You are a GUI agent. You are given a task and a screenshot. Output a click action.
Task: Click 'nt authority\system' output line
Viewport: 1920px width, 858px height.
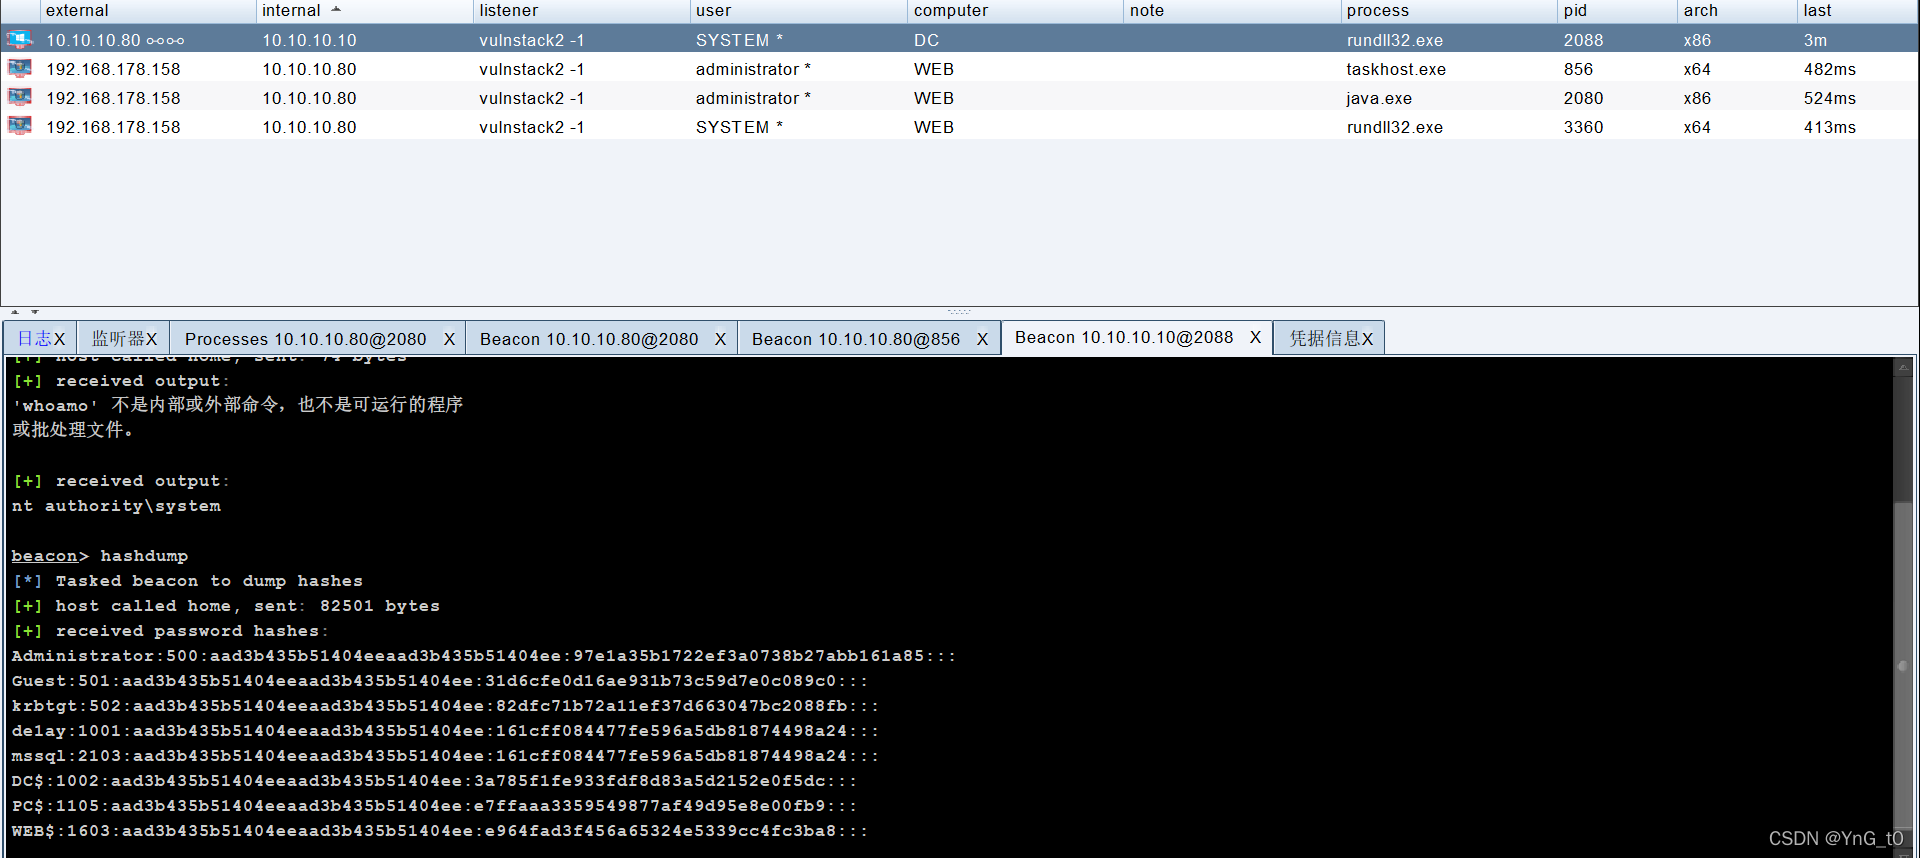tap(116, 506)
